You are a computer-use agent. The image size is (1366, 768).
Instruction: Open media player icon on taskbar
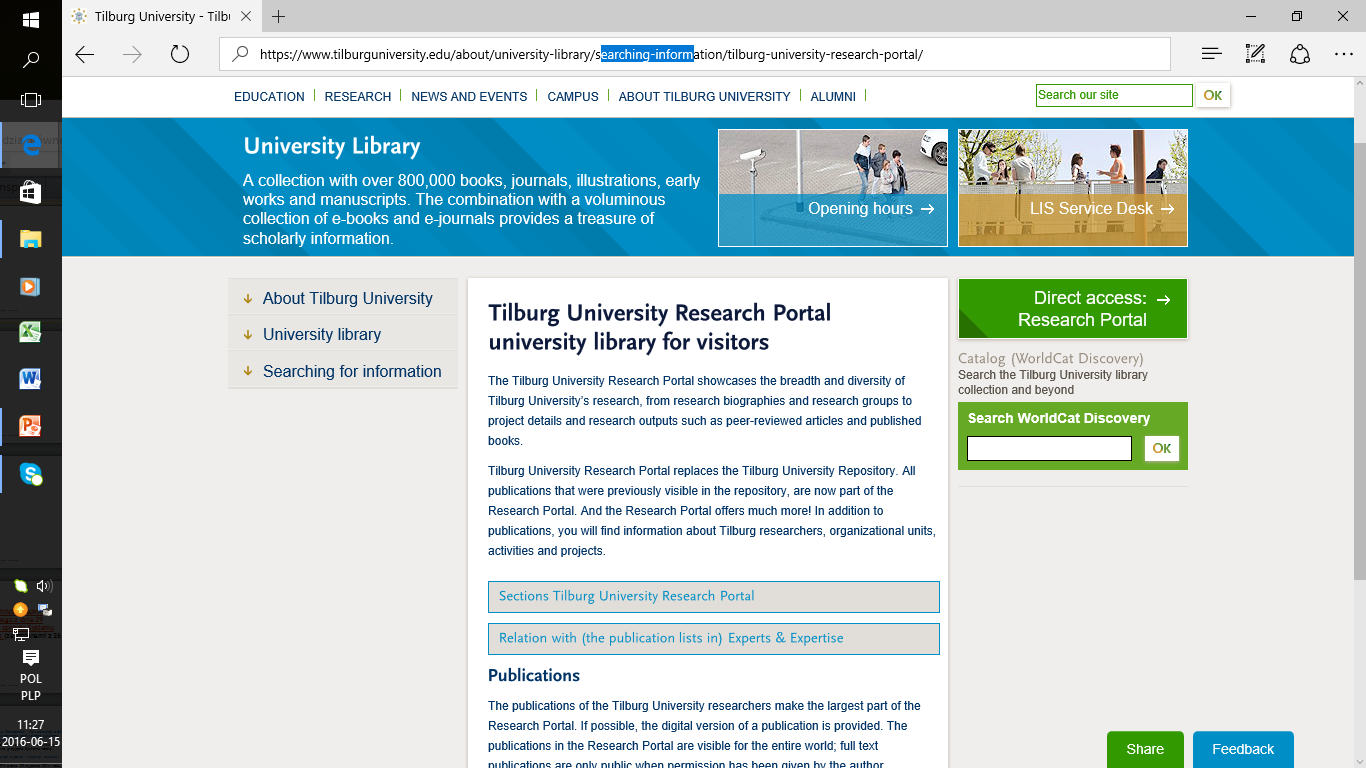[x=30, y=286]
